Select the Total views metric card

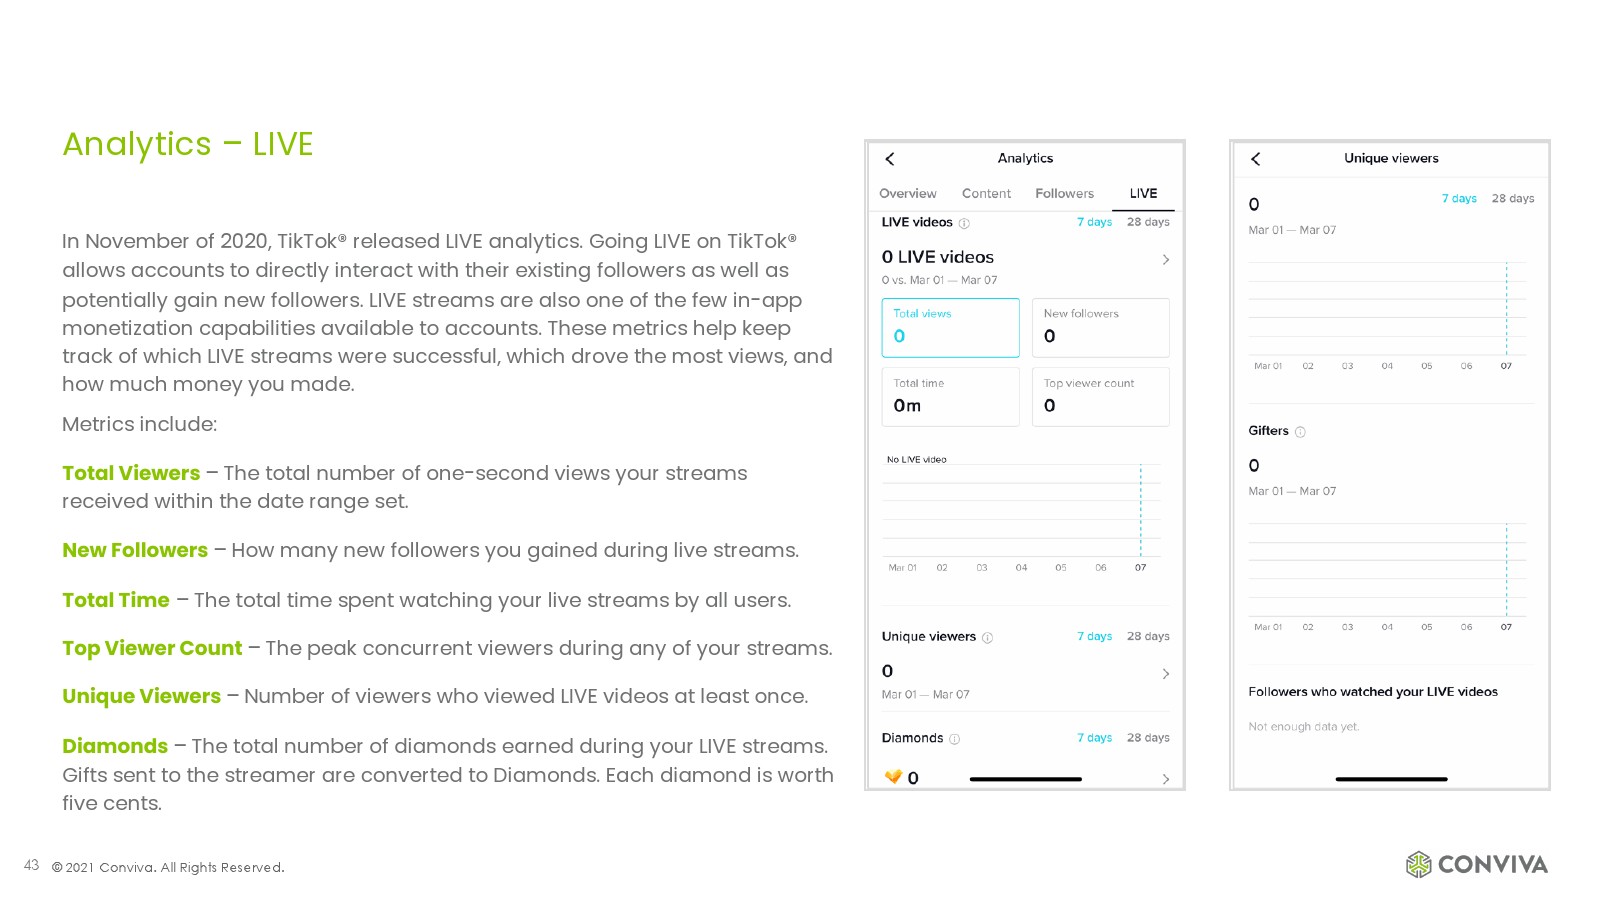coord(950,327)
